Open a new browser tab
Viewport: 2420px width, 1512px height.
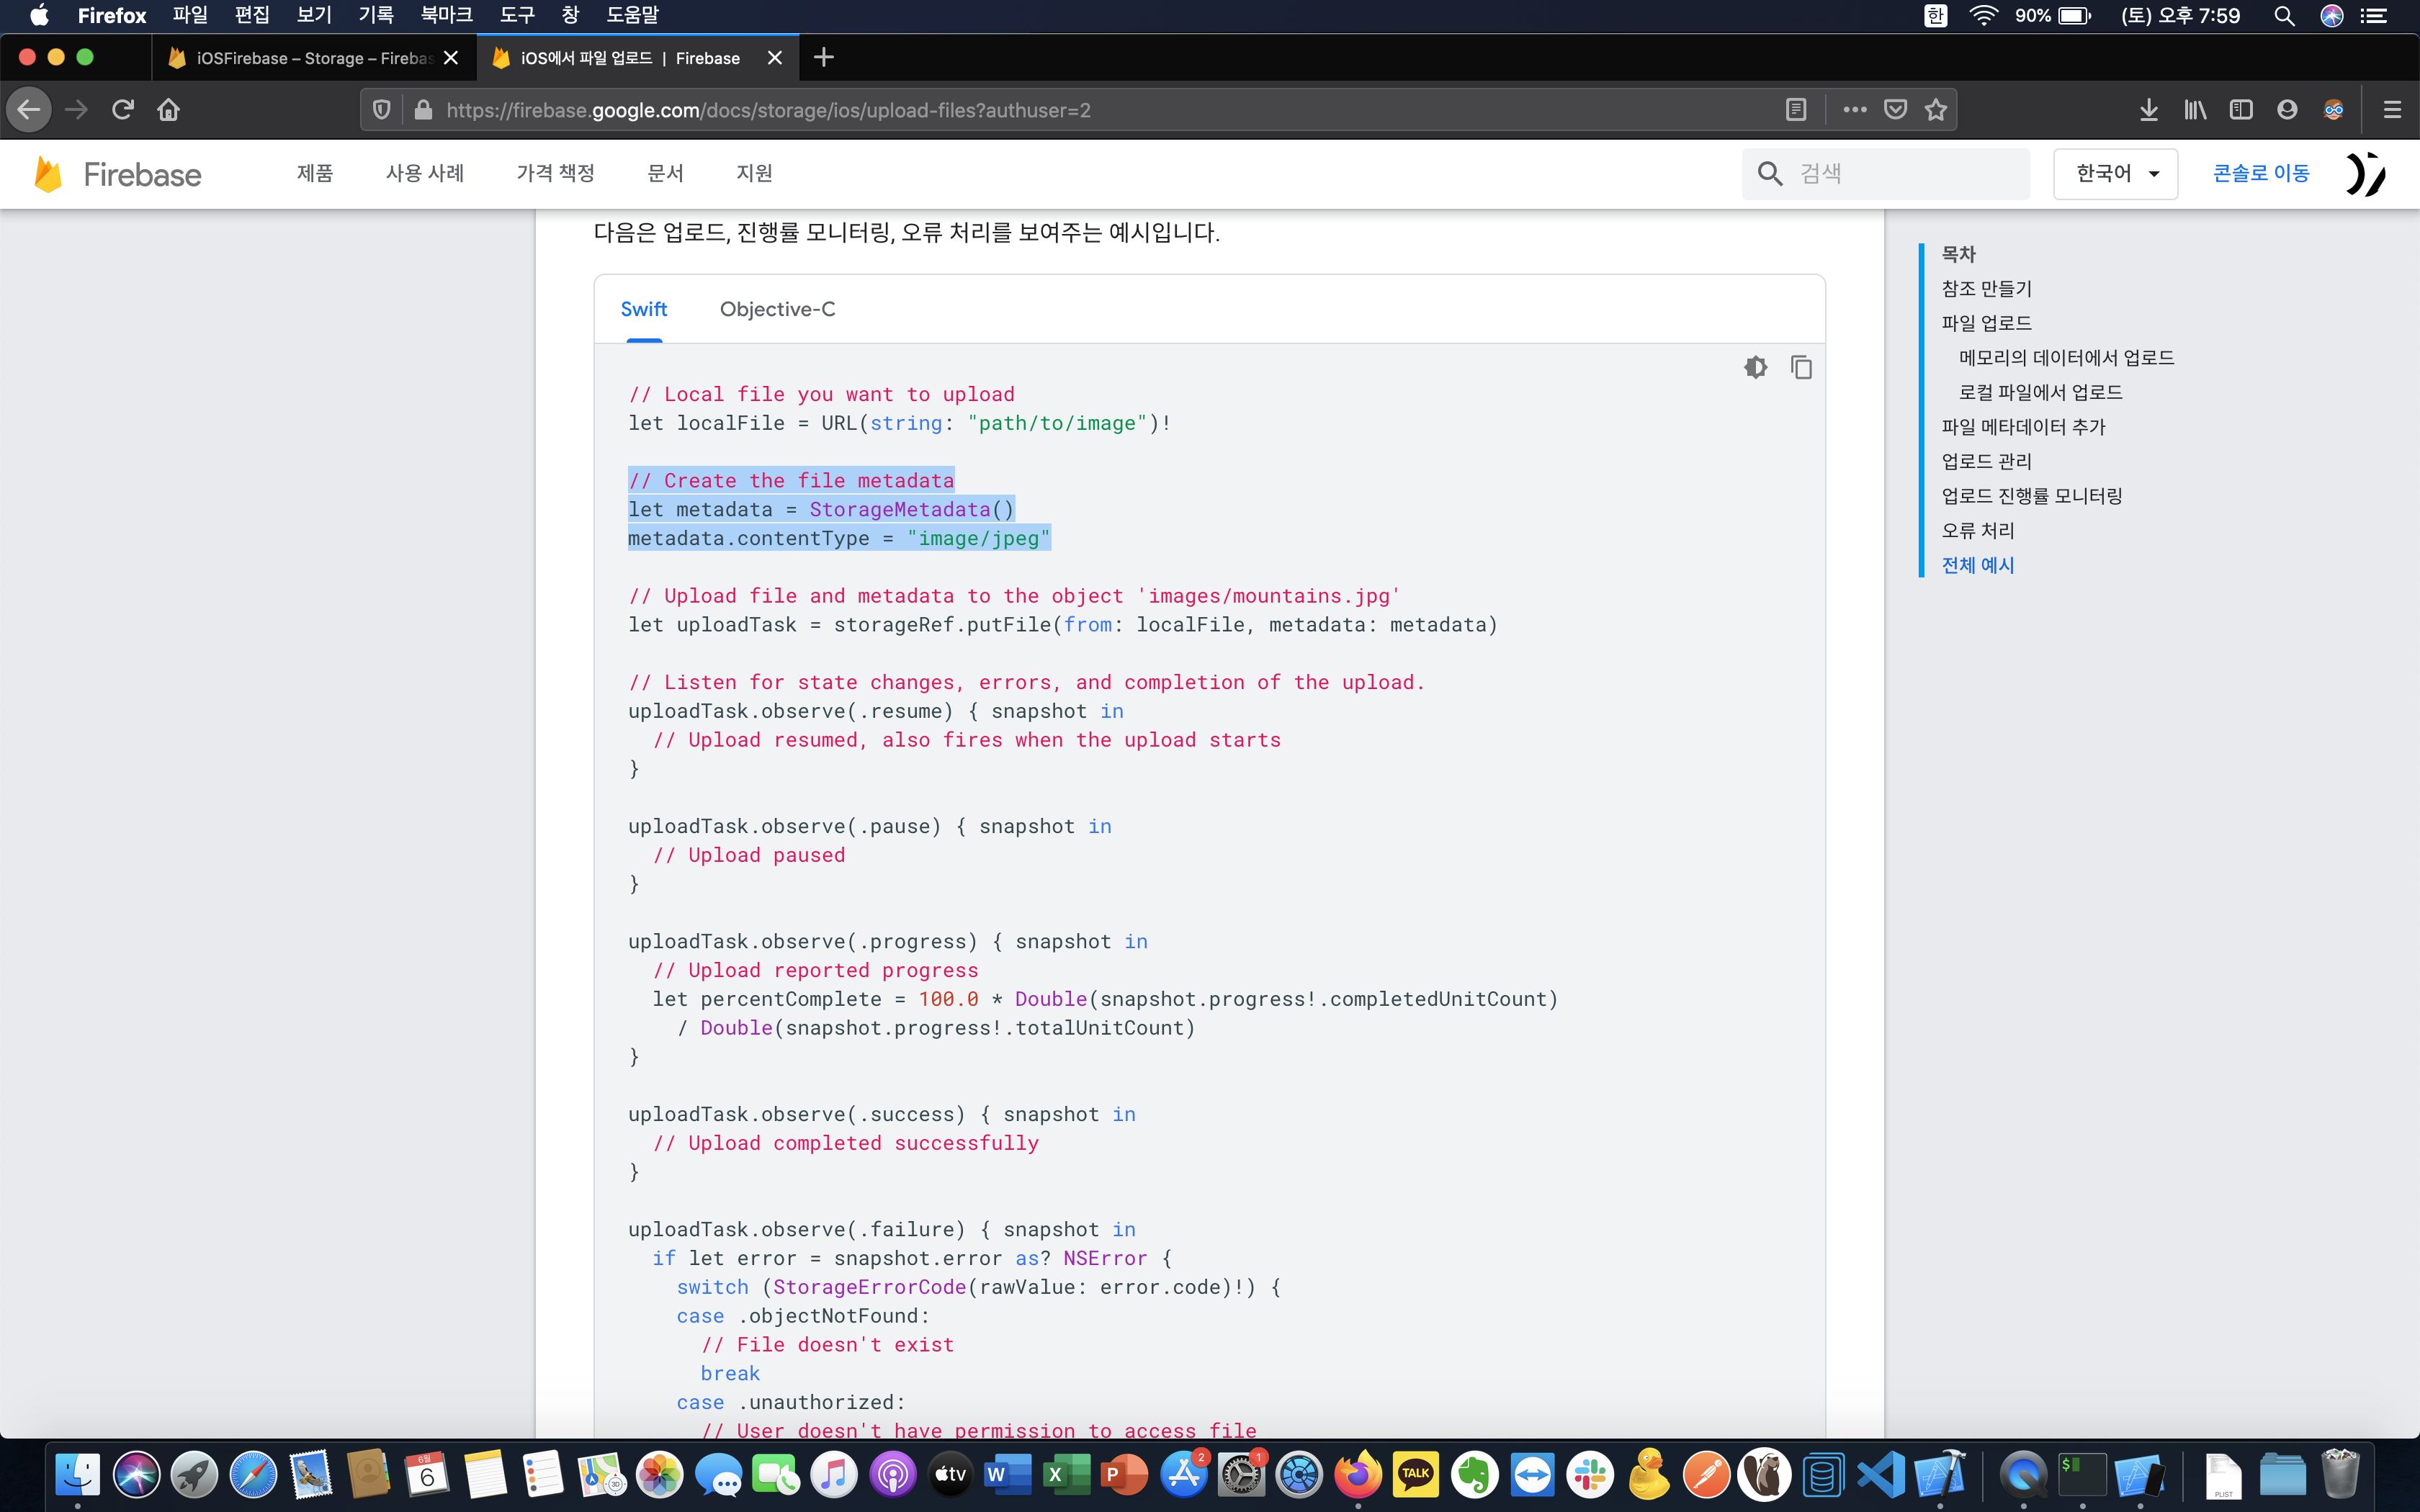point(823,58)
